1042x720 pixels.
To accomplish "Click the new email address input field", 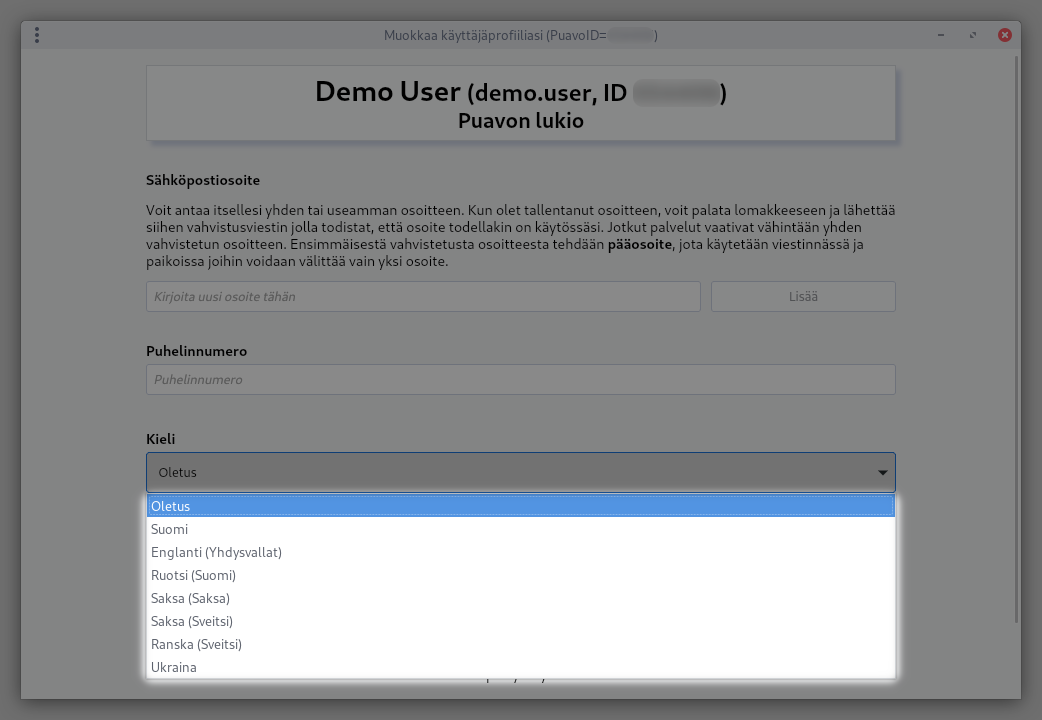I will click(x=423, y=297).
